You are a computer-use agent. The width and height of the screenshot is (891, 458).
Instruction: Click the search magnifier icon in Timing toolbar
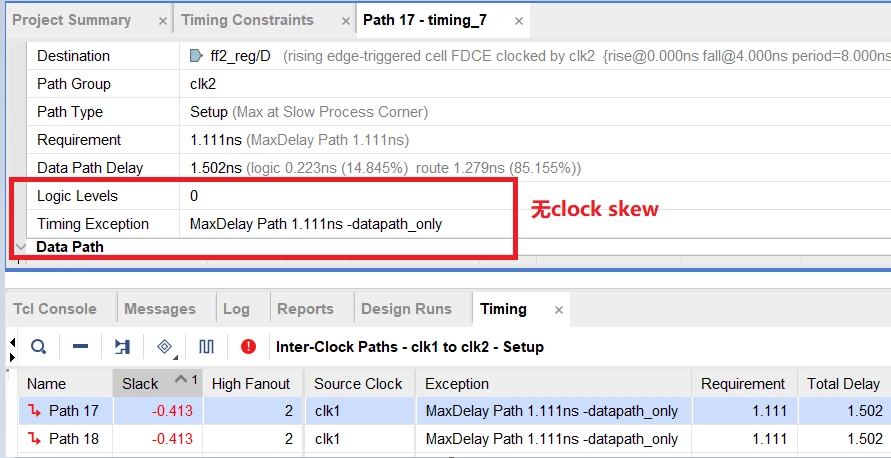38,347
